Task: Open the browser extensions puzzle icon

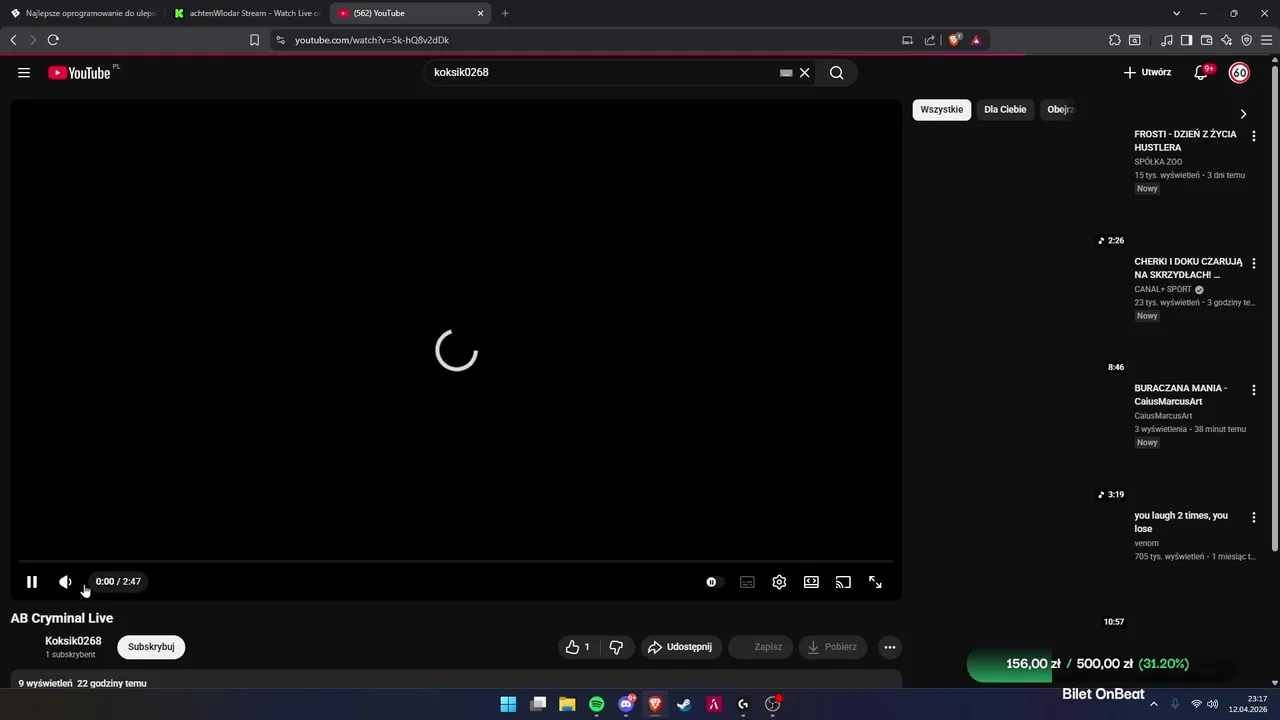Action: pos(1115,40)
